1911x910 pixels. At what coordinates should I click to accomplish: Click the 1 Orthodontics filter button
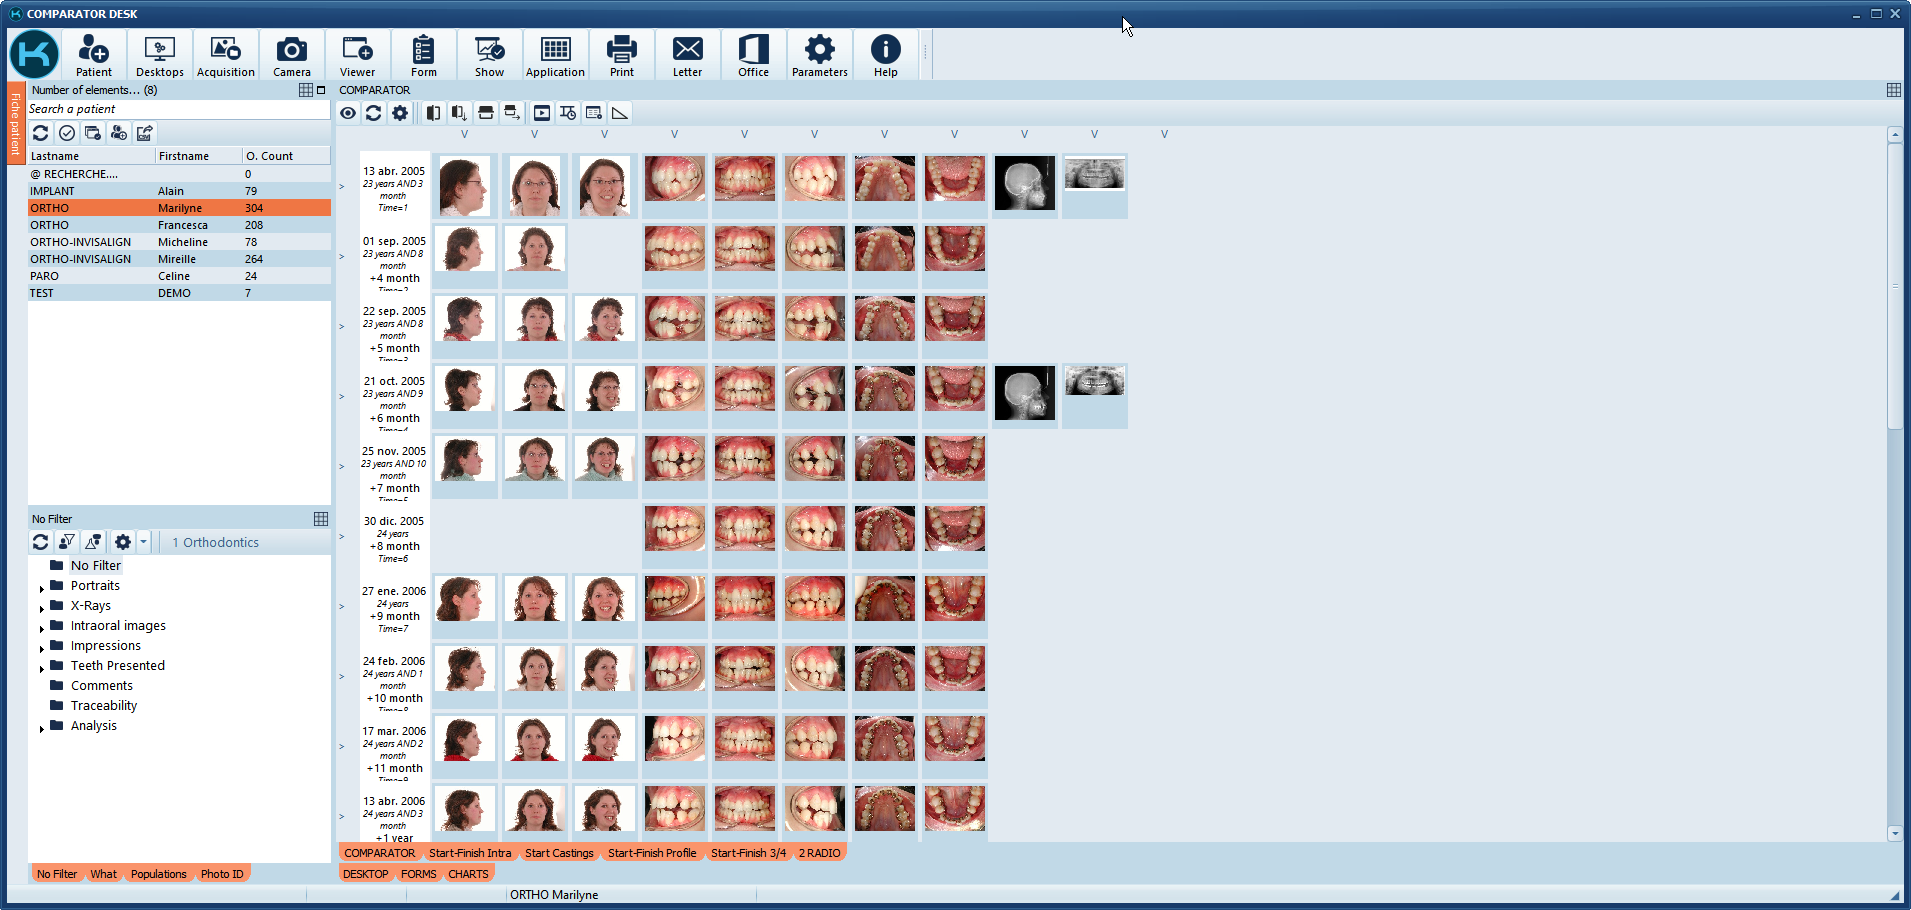pos(216,542)
